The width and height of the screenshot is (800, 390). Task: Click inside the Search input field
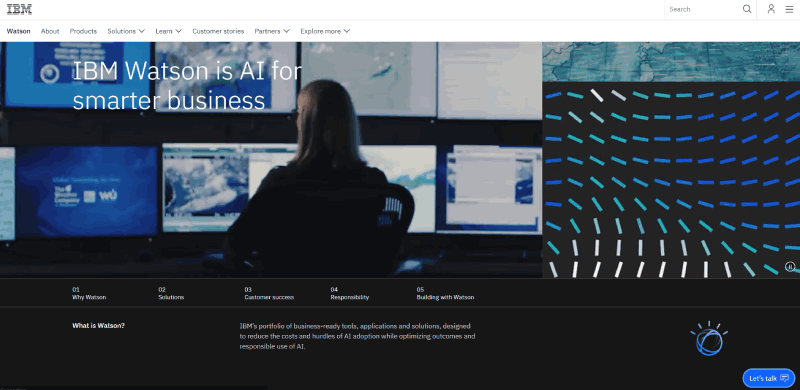703,9
